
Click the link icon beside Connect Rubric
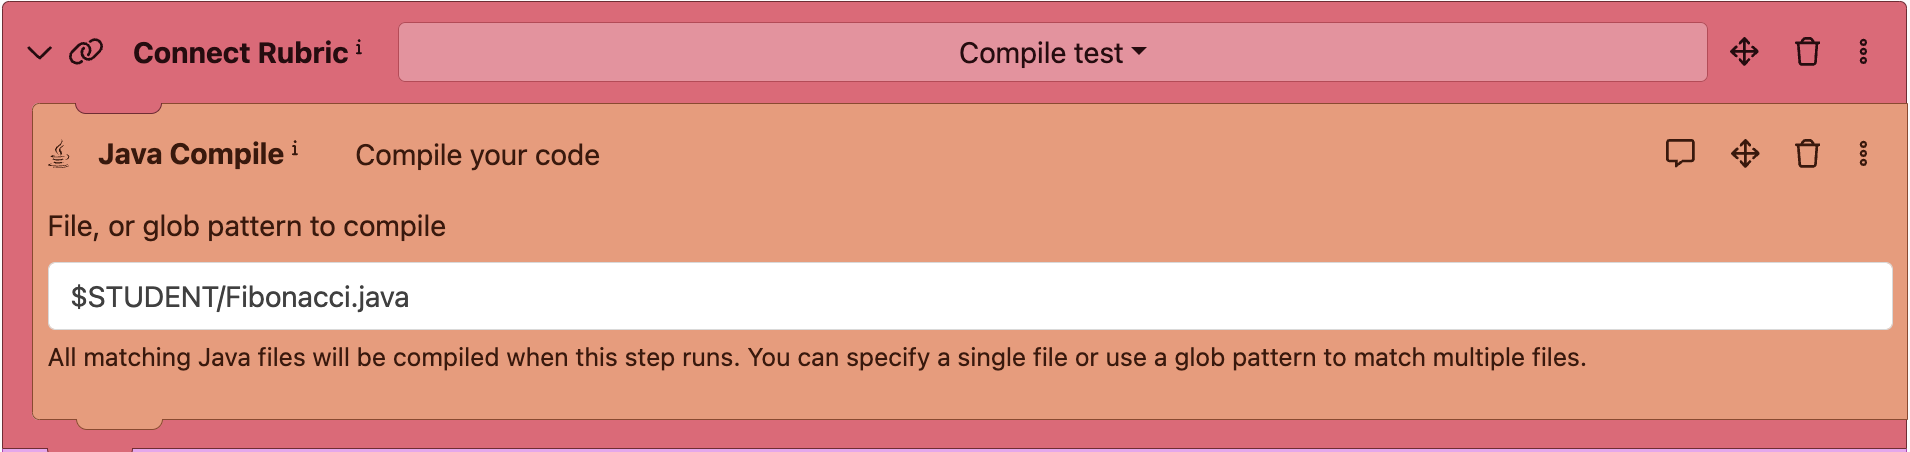tap(86, 52)
